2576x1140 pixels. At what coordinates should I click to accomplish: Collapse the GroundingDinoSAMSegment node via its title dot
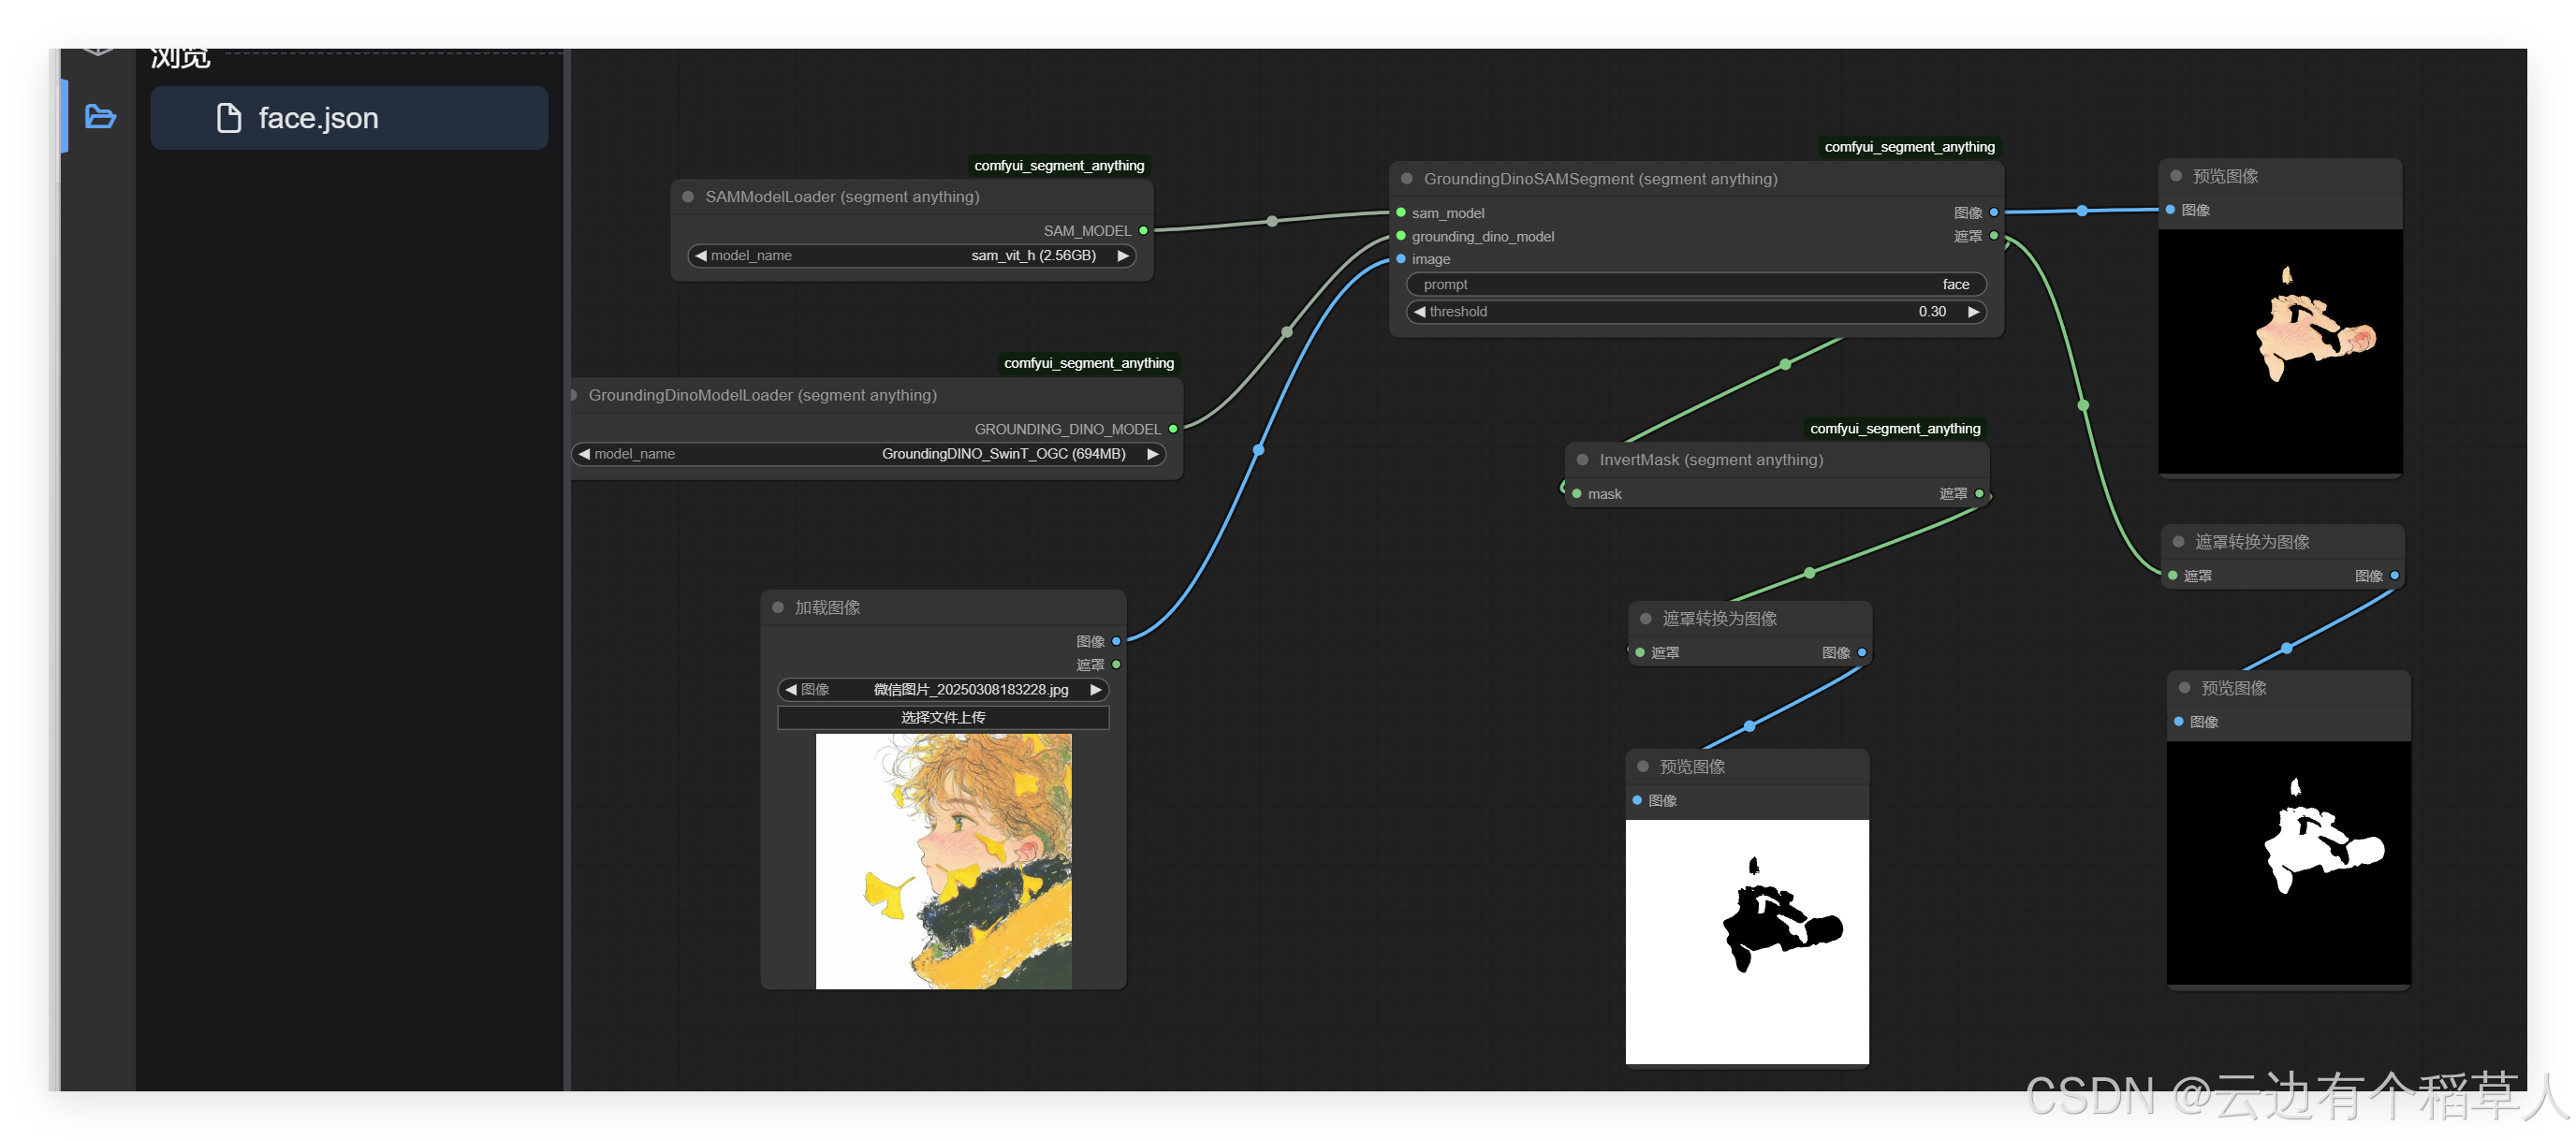coord(1406,179)
